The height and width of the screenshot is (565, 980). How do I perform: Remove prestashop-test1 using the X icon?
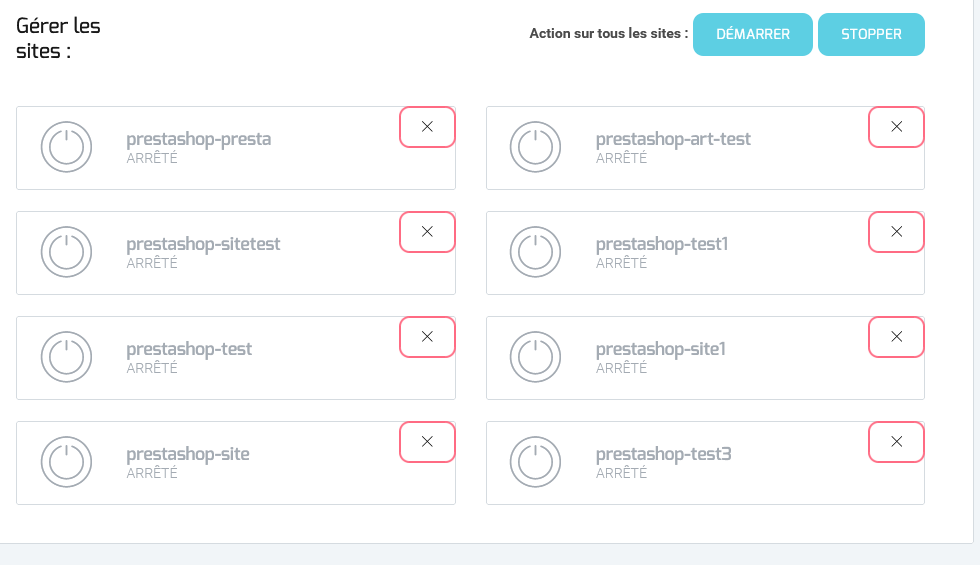pyautogui.click(x=896, y=232)
